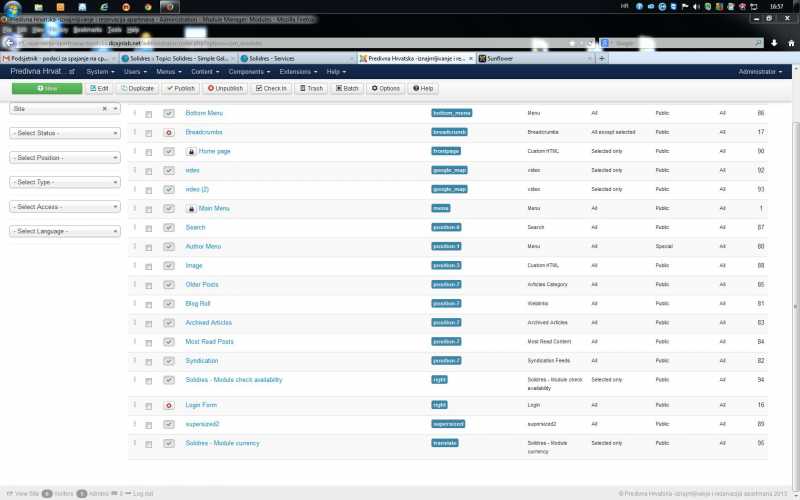Click the published status icon for Bottom Menu
Screen dimensions: 800x500
point(169,113)
